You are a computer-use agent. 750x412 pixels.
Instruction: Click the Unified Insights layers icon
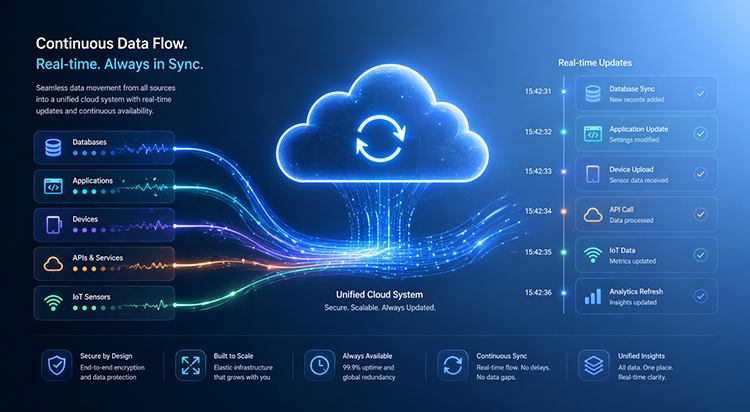point(594,366)
